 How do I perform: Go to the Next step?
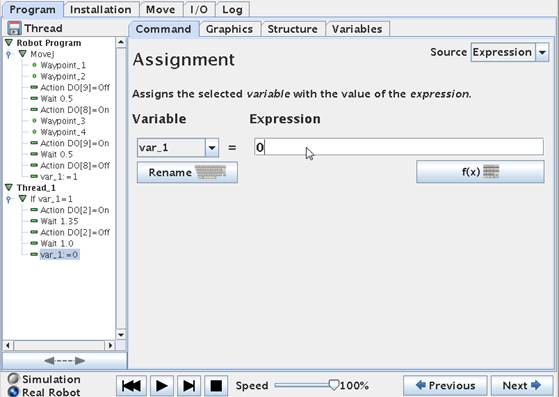point(522,386)
